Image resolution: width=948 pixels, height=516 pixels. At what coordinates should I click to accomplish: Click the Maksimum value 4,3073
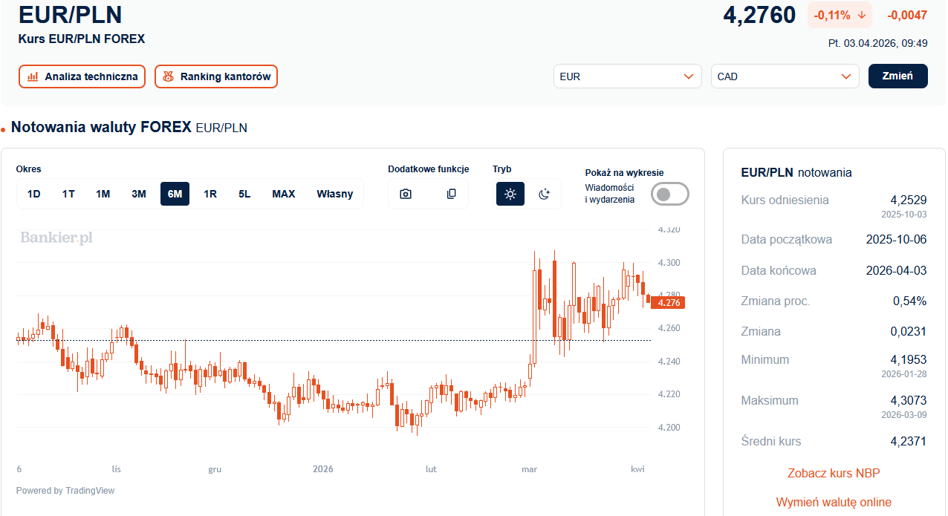[x=908, y=400]
